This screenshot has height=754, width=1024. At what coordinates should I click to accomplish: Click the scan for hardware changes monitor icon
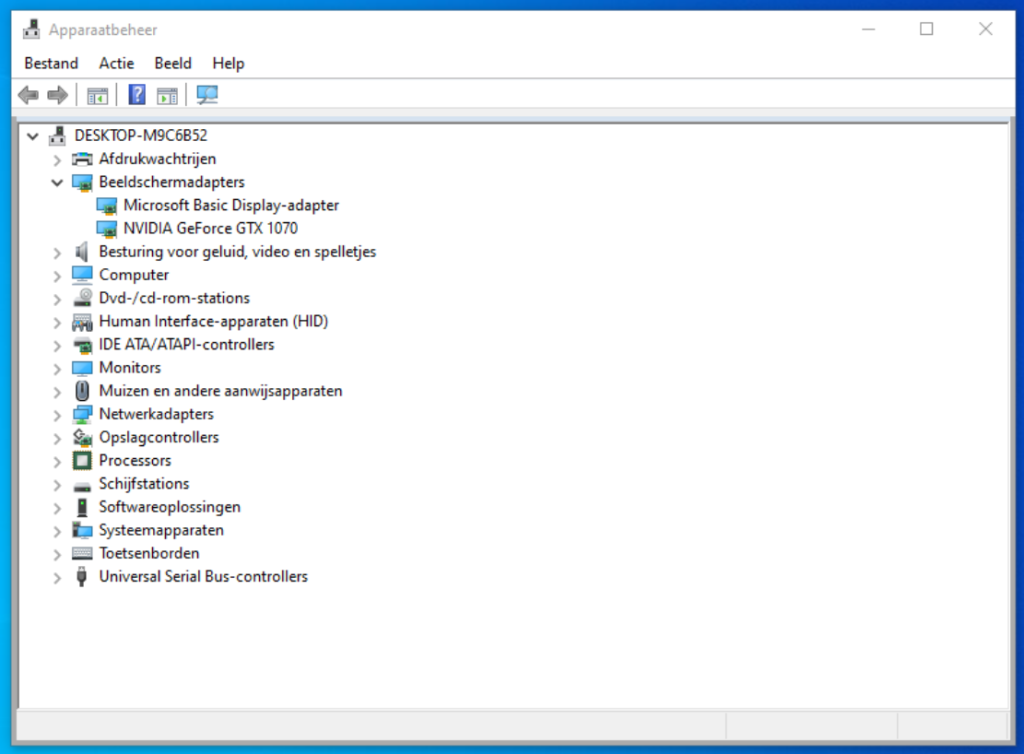pyautogui.click(x=207, y=95)
